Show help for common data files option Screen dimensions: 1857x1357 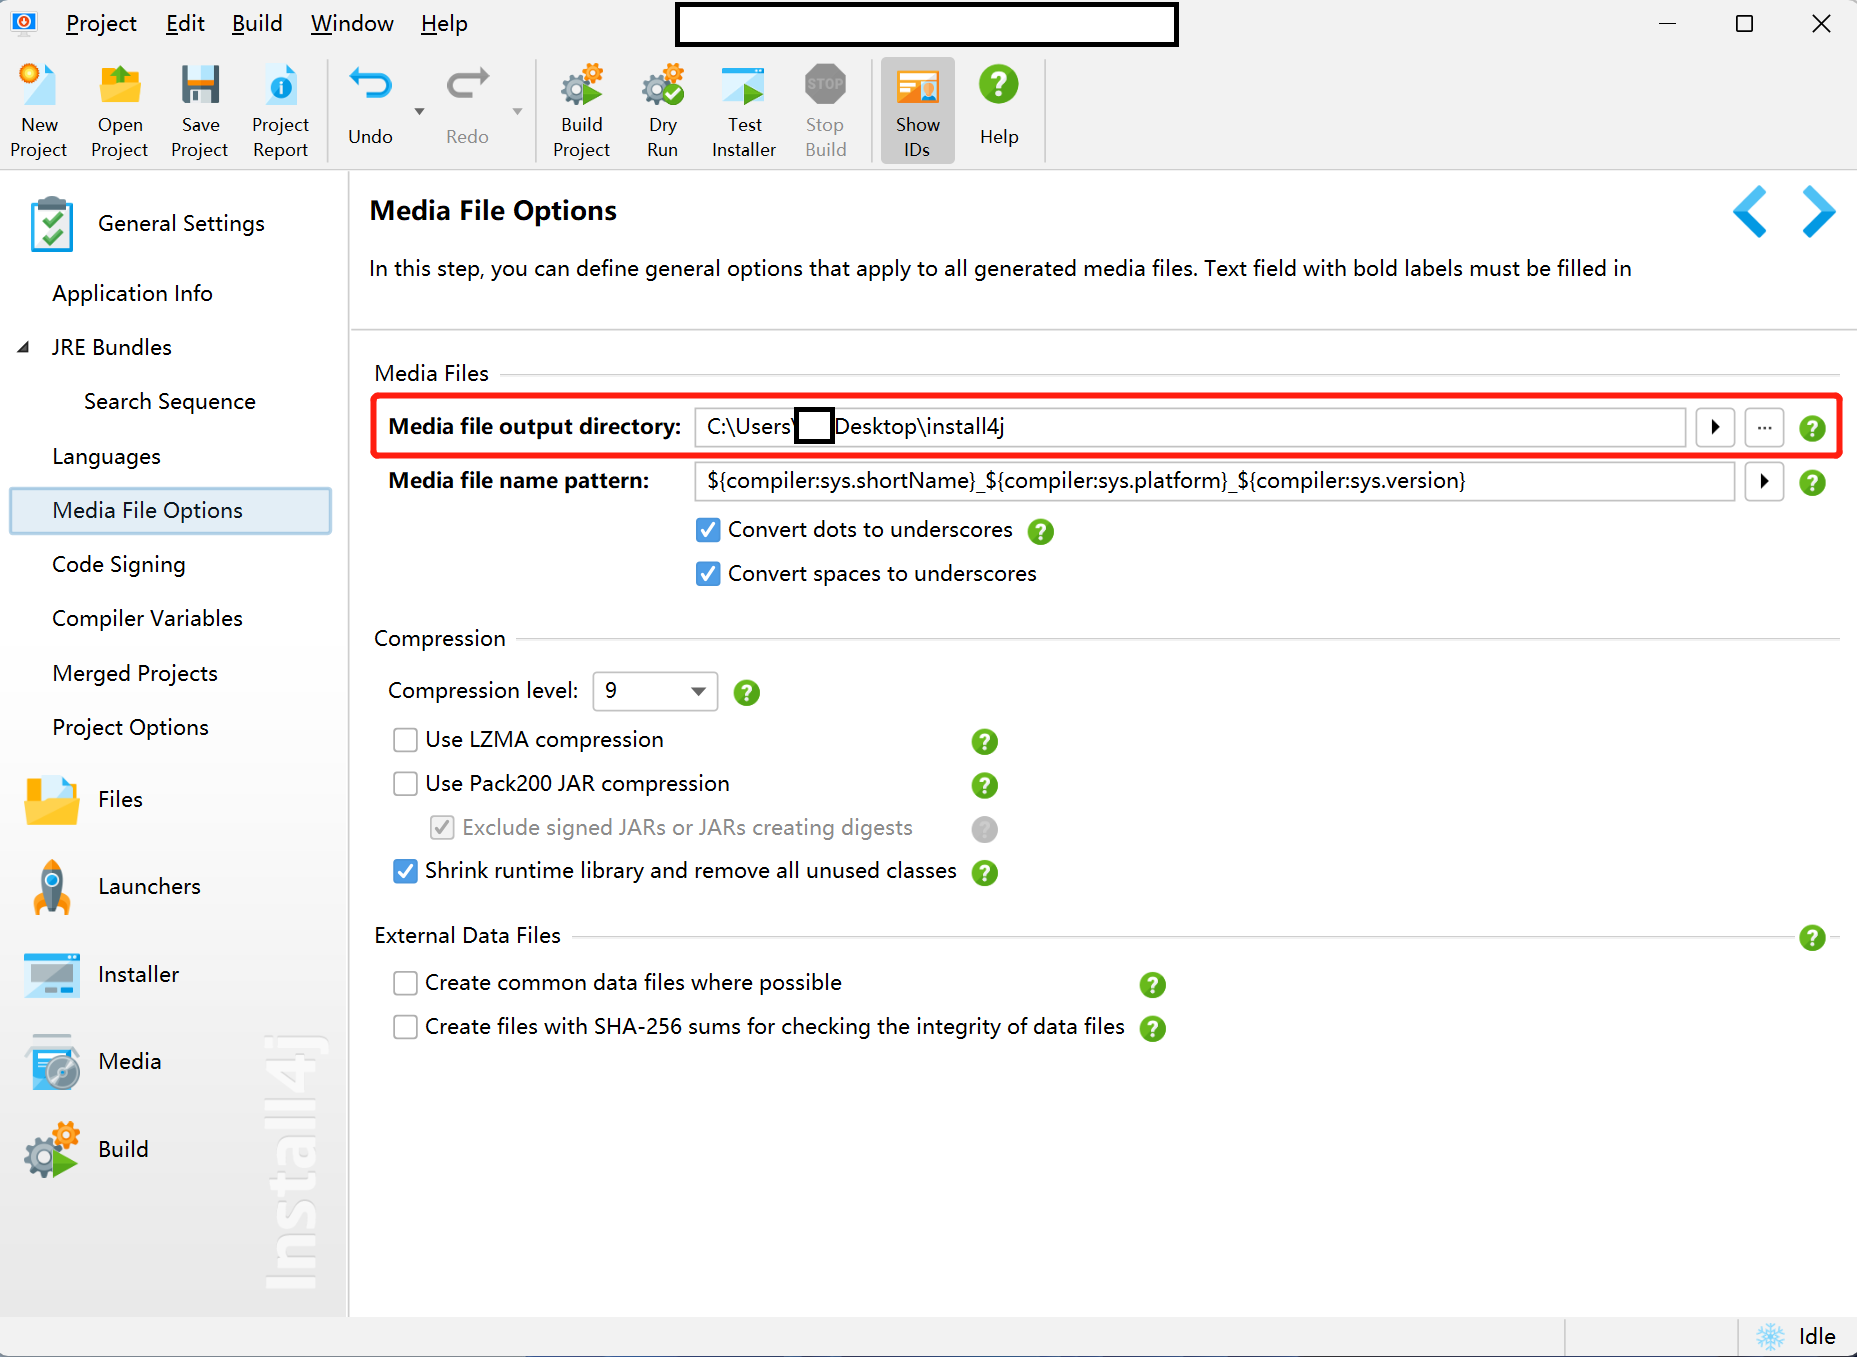(x=1153, y=984)
